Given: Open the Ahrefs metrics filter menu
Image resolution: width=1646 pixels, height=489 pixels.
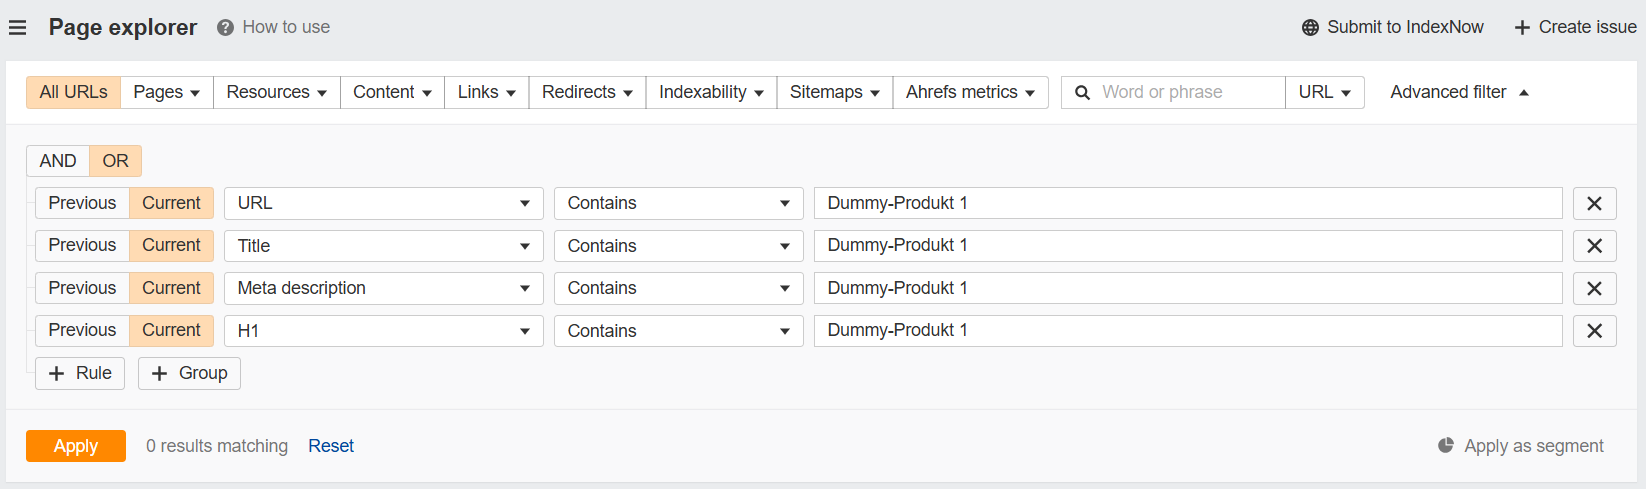Looking at the screenshot, I should pos(971,92).
